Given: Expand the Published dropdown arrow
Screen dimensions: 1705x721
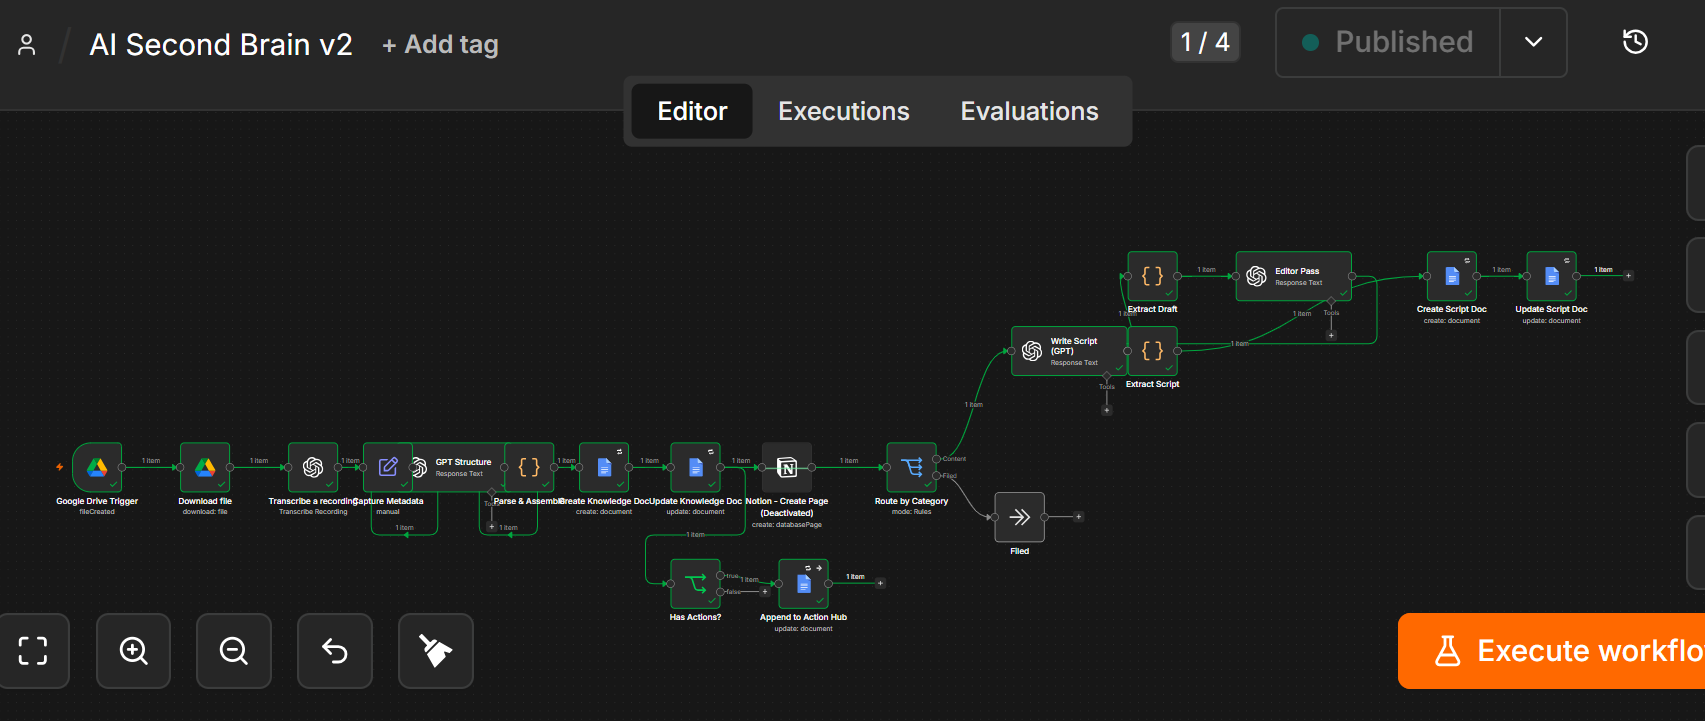Looking at the screenshot, I should 1533,42.
